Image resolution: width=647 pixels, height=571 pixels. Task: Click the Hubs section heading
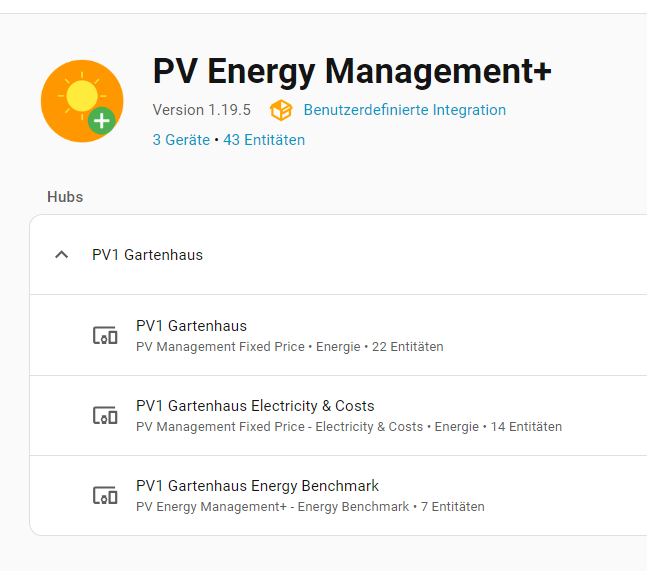click(65, 197)
